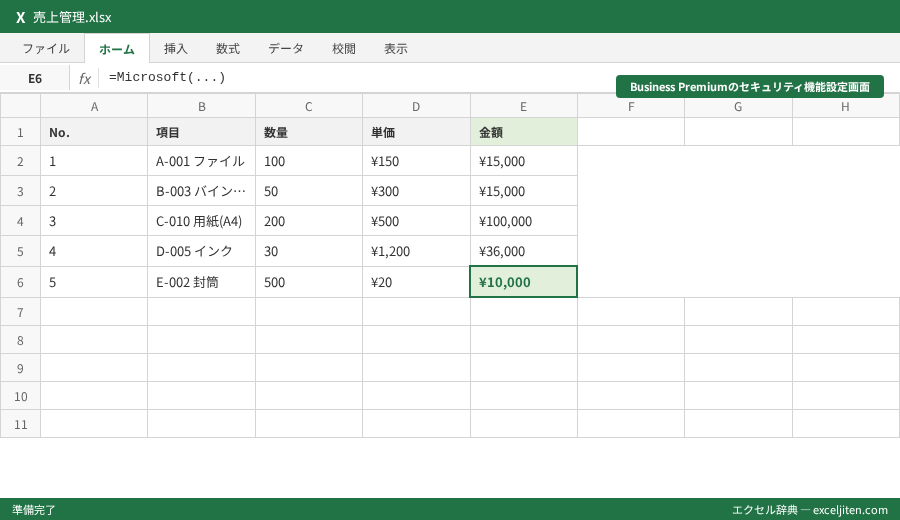Click the 金額 header cell

pos(523,133)
